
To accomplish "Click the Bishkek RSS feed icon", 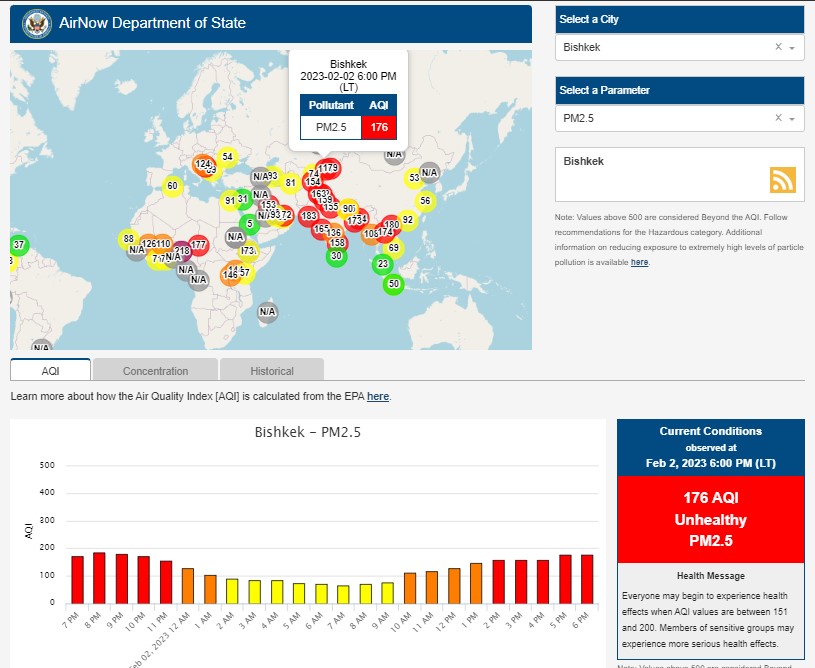I will pyautogui.click(x=782, y=180).
